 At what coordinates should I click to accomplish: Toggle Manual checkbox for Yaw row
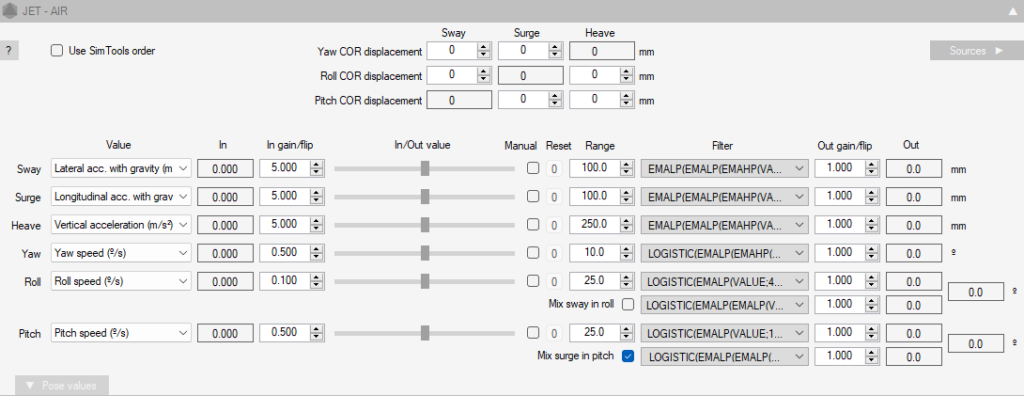(x=533, y=252)
